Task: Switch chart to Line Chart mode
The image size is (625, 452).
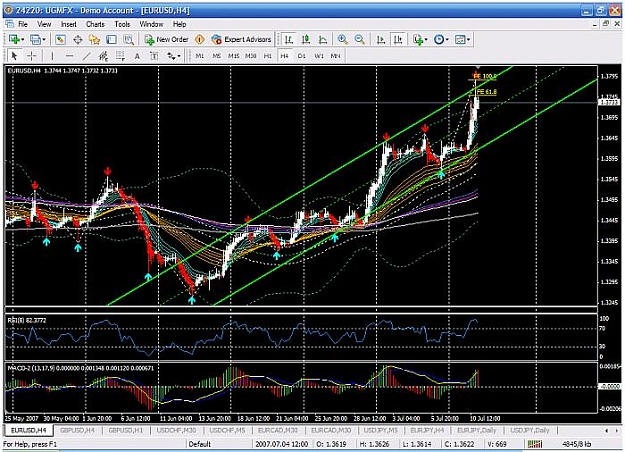Action: tap(322, 39)
